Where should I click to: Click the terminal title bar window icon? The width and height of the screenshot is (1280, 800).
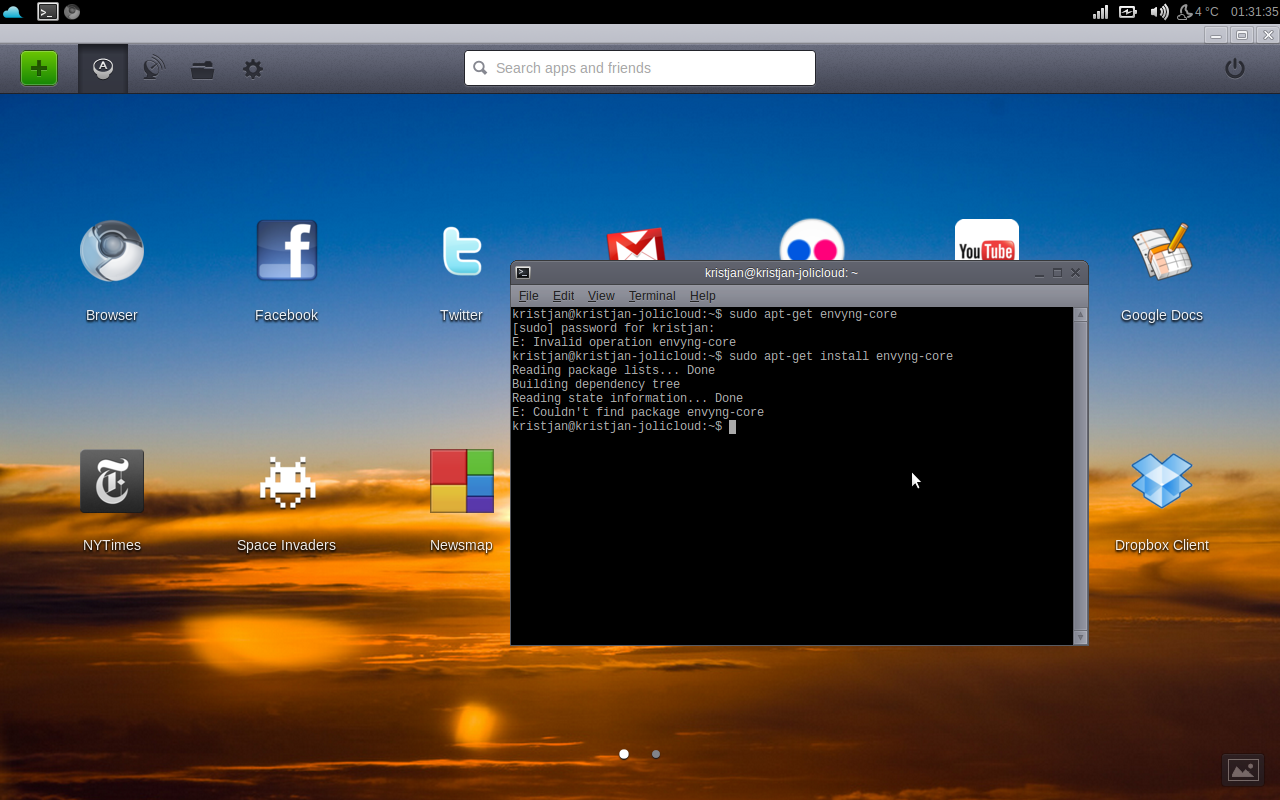[523, 273]
